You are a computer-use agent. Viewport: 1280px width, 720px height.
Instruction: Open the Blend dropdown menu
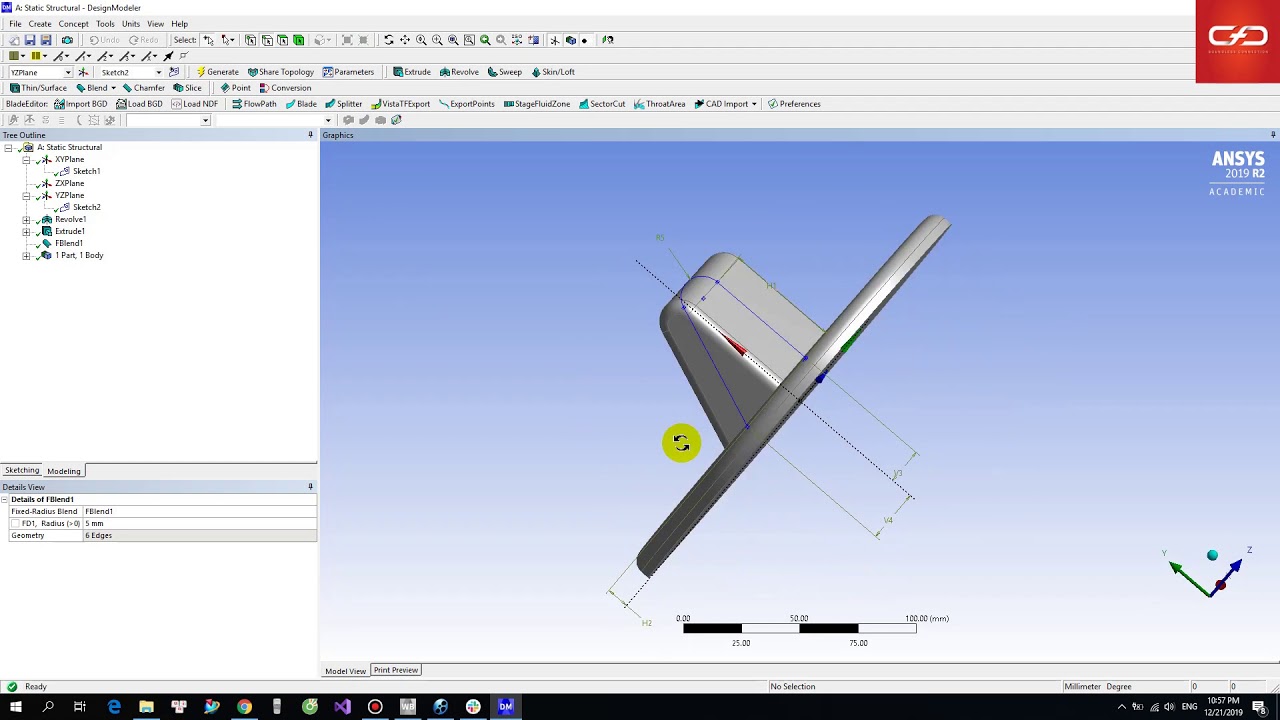point(113,88)
